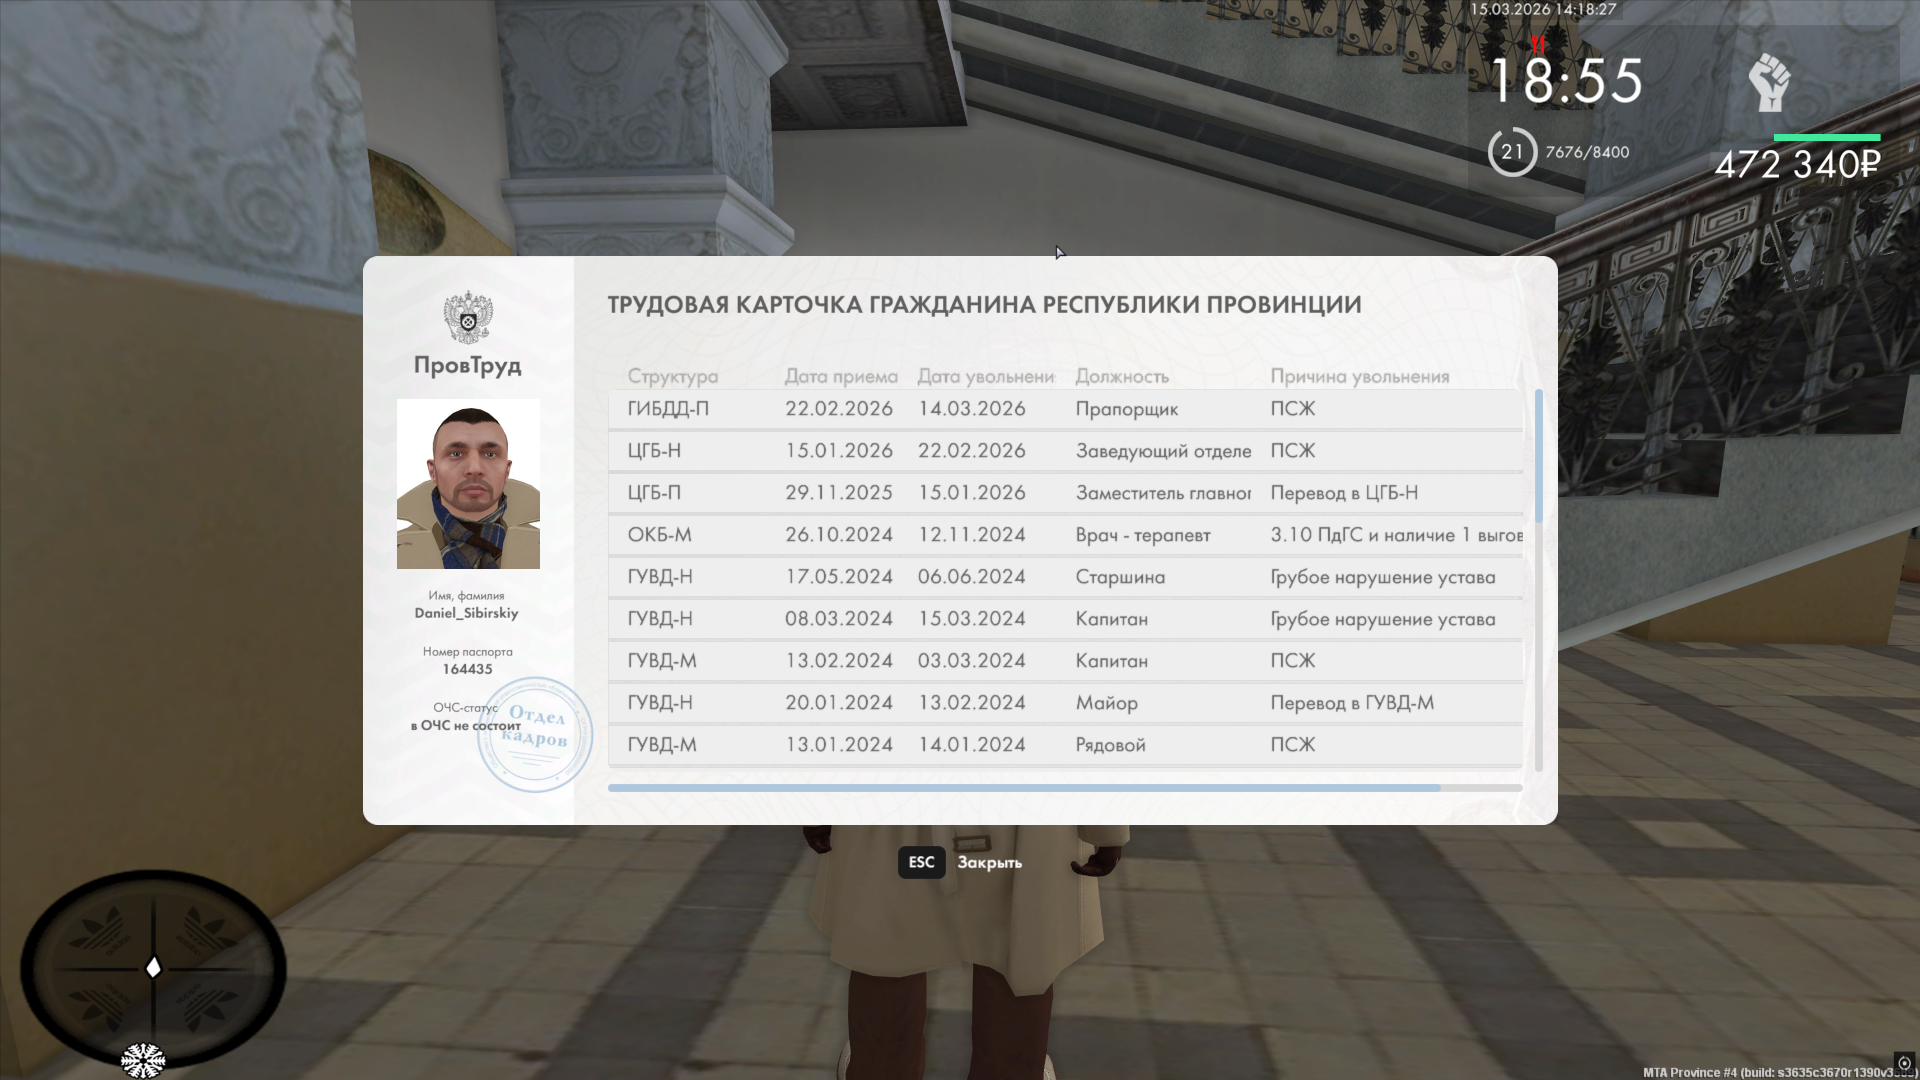This screenshot has width=1920, height=1080.
Task: Click the small icon in bottom-right corner
Action: click(x=1904, y=1064)
